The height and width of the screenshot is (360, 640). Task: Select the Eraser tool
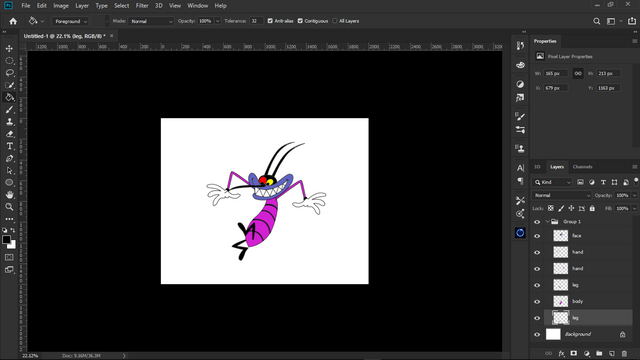[9, 134]
